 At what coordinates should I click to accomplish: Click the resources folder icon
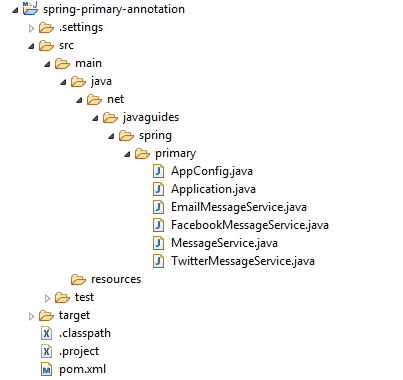(78, 279)
